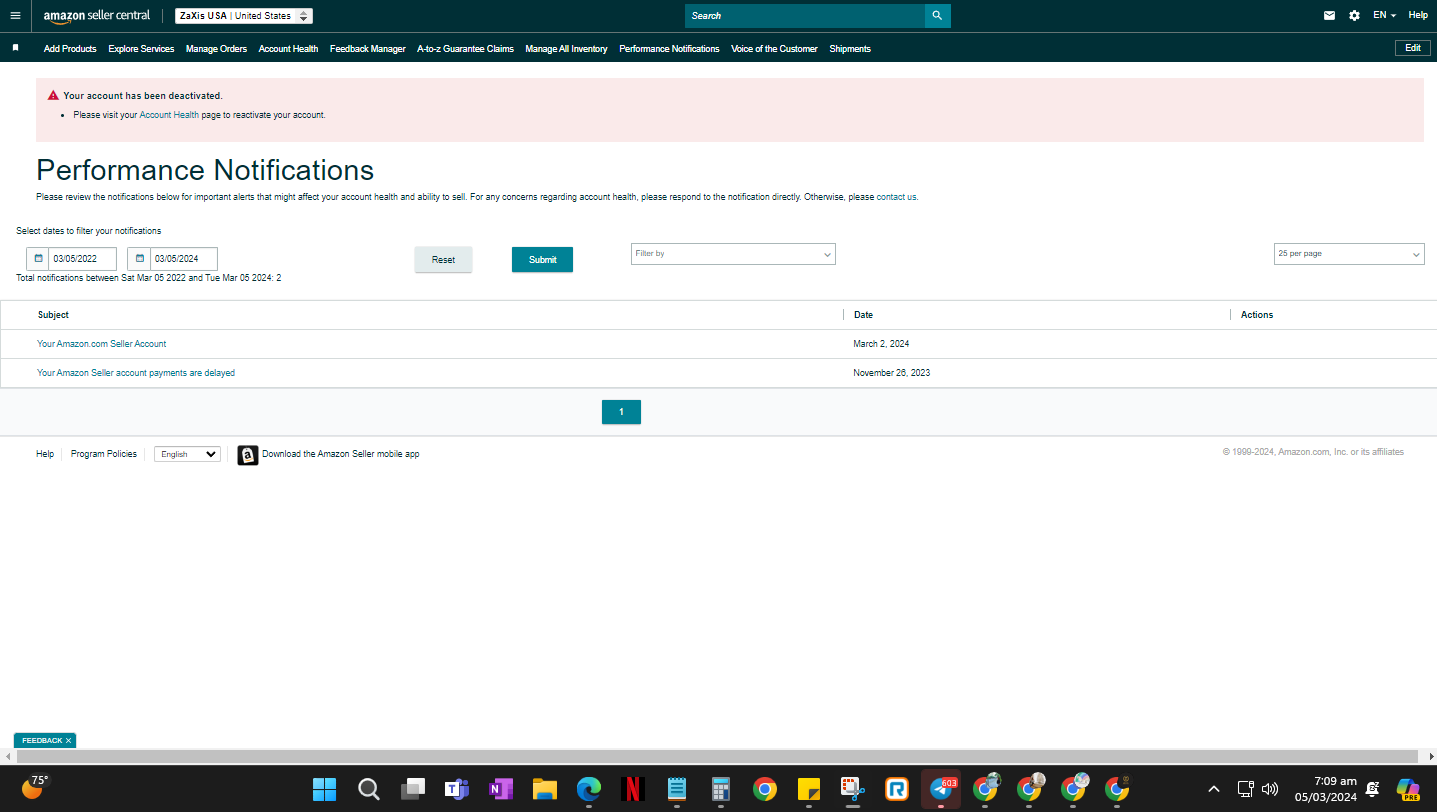The height and width of the screenshot is (812, 1437).
Task: Click the red warning triangle icon
Action: [x=53, y=96]
